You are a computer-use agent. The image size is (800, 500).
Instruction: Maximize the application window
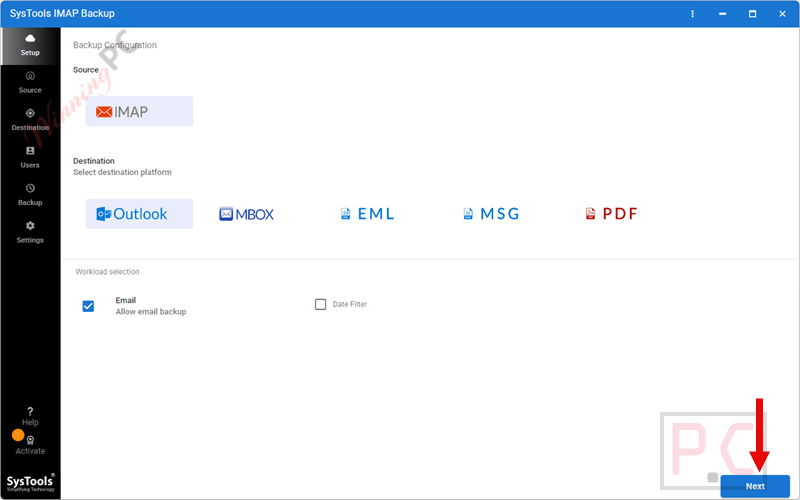[753, 14]
